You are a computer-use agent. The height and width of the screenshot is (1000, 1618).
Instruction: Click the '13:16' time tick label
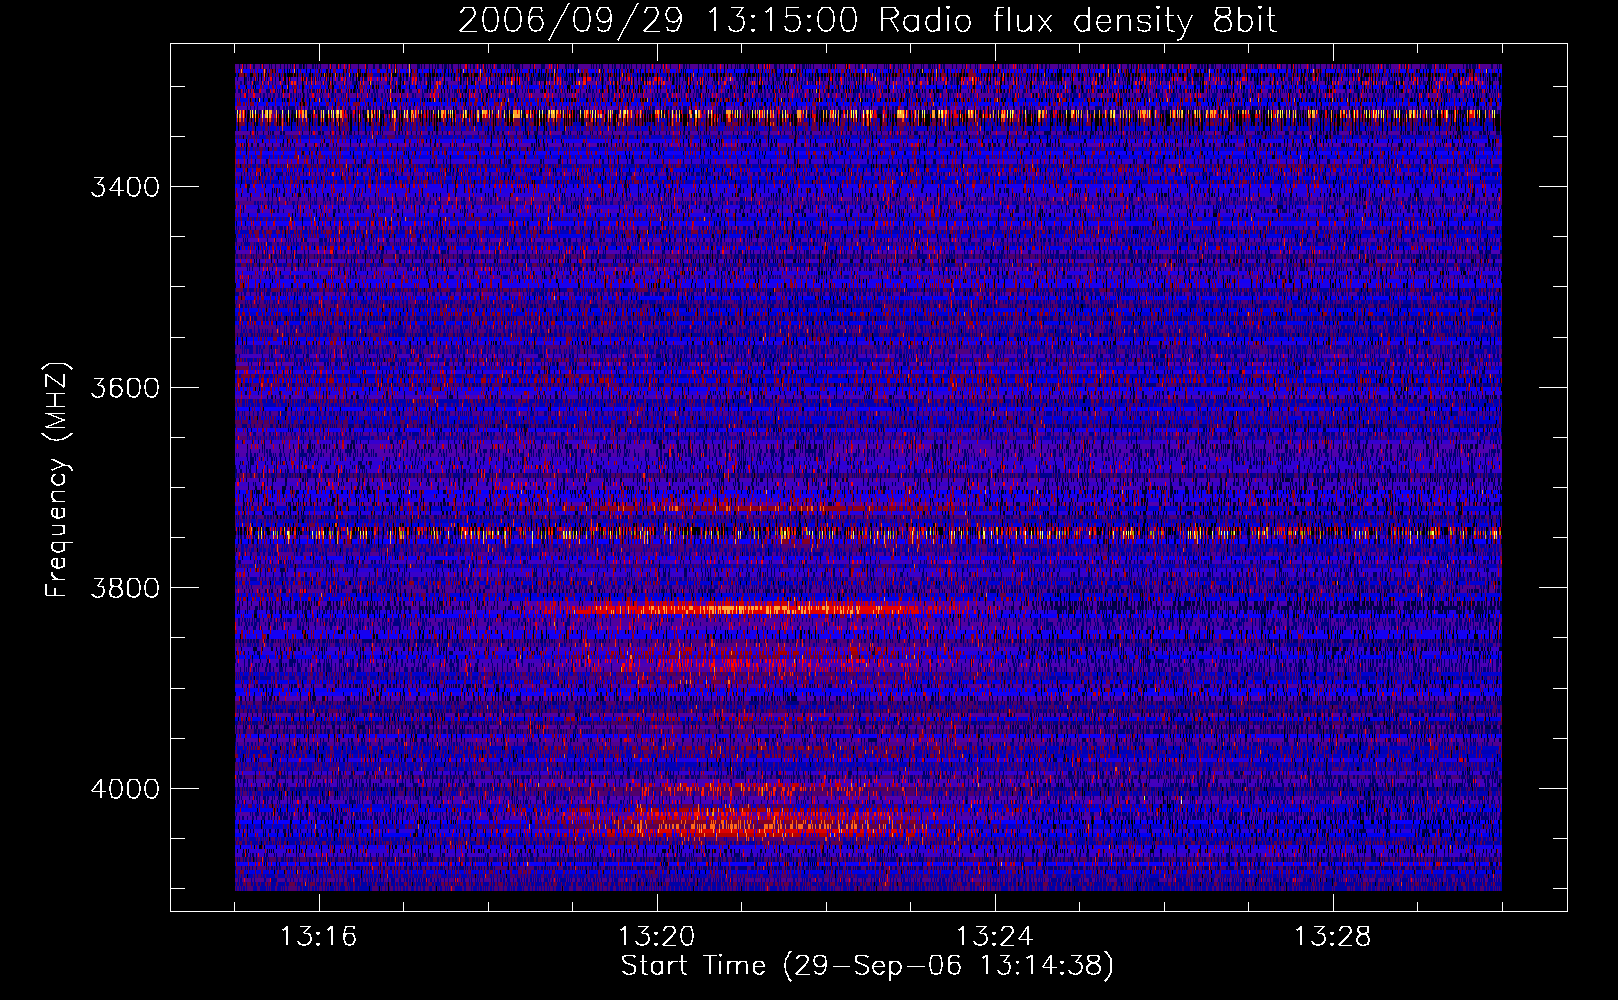[x=319, y=937]
